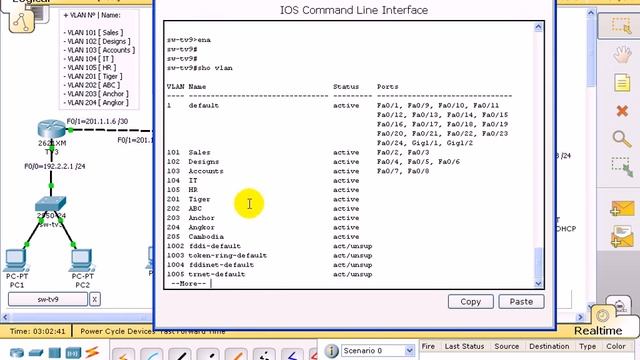
Task: Click the --More-- prompt in CLI
Action: pos(189,283)
